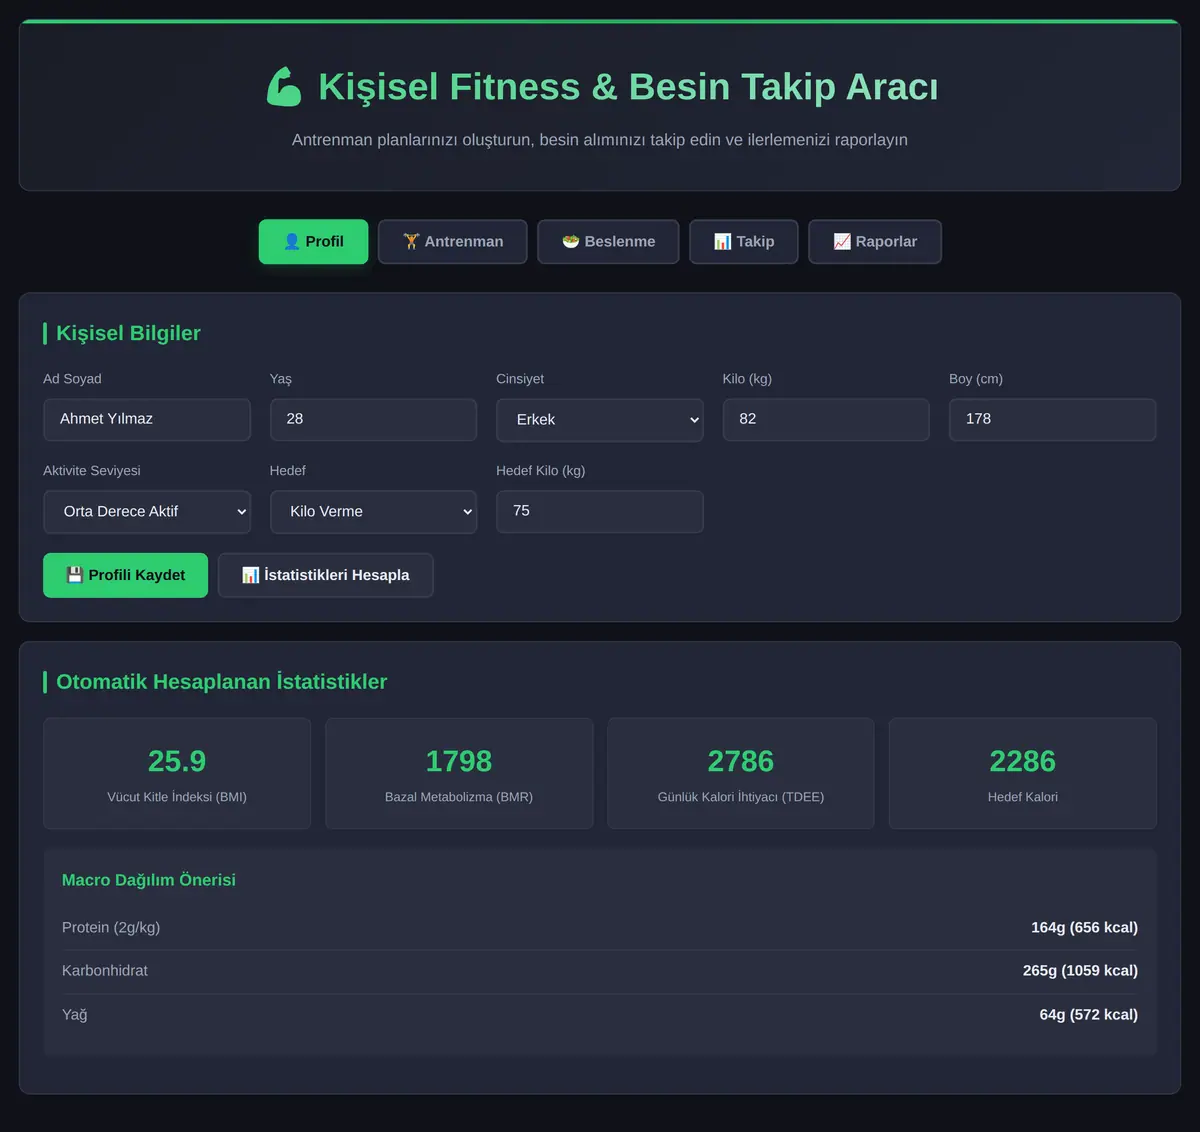Viewport: 1200px width, 1132px height.
Task: Open the Hedef dropdown showing Kilo Verme
Action: [373, 512]
